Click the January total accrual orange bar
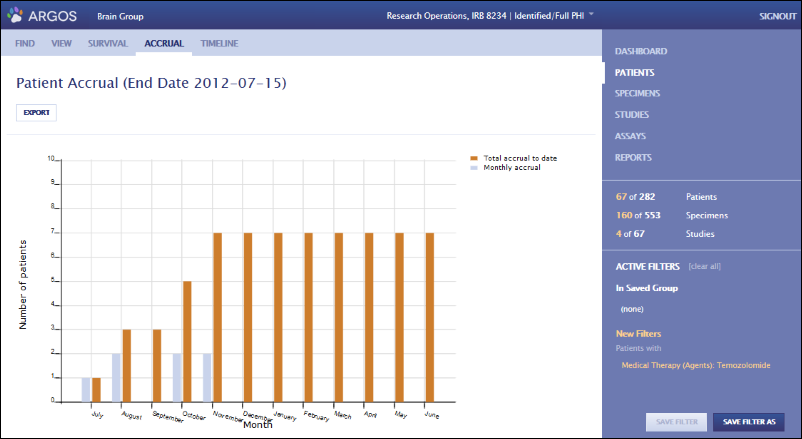Viewport: 802px width, 439px height. 278,317
